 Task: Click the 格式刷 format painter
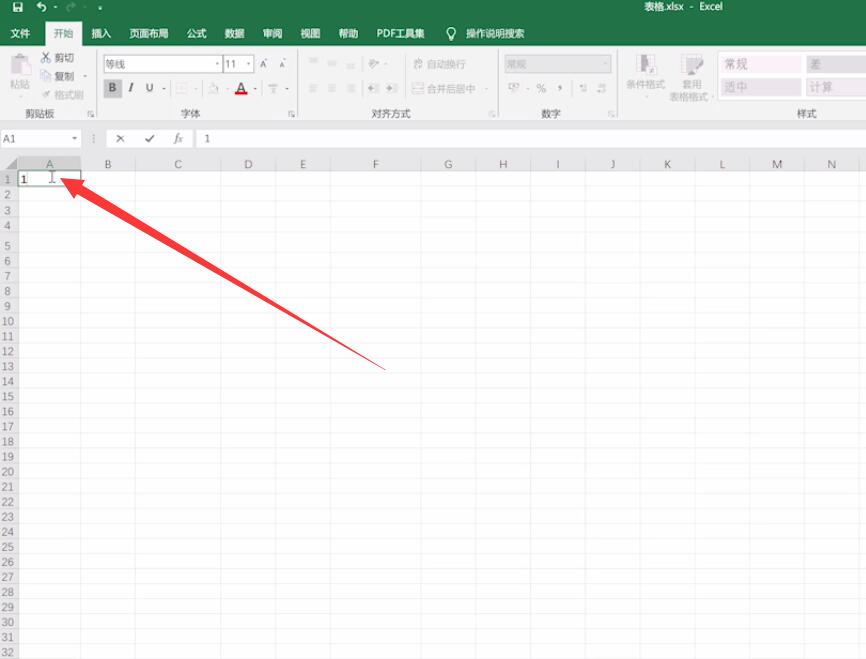[62, 95]
